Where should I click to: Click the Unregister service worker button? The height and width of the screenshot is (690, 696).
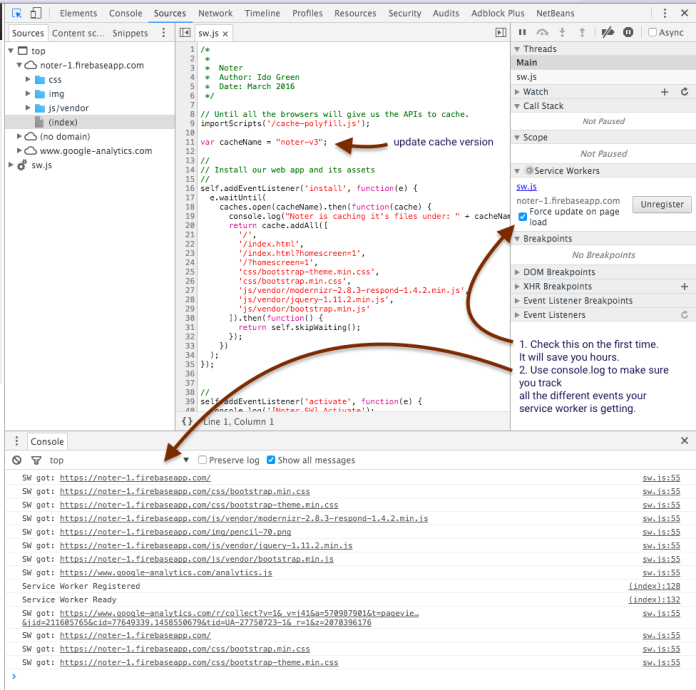pos(661,204)
